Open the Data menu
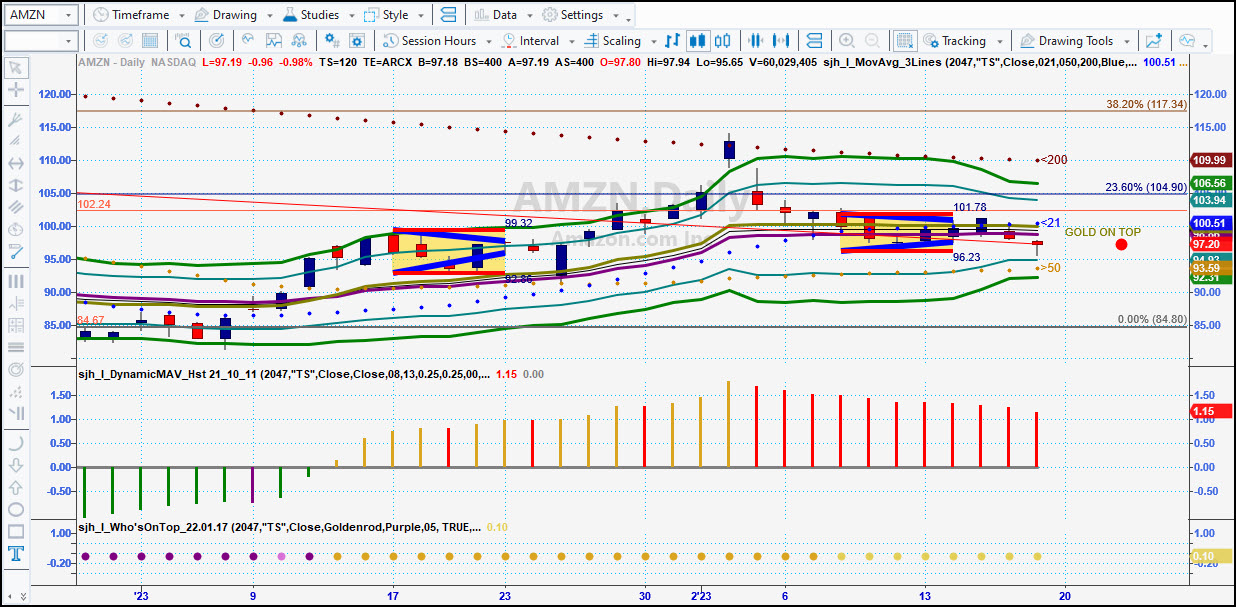The height and width of the screenshot is (607, 1236). coord(502,15)
